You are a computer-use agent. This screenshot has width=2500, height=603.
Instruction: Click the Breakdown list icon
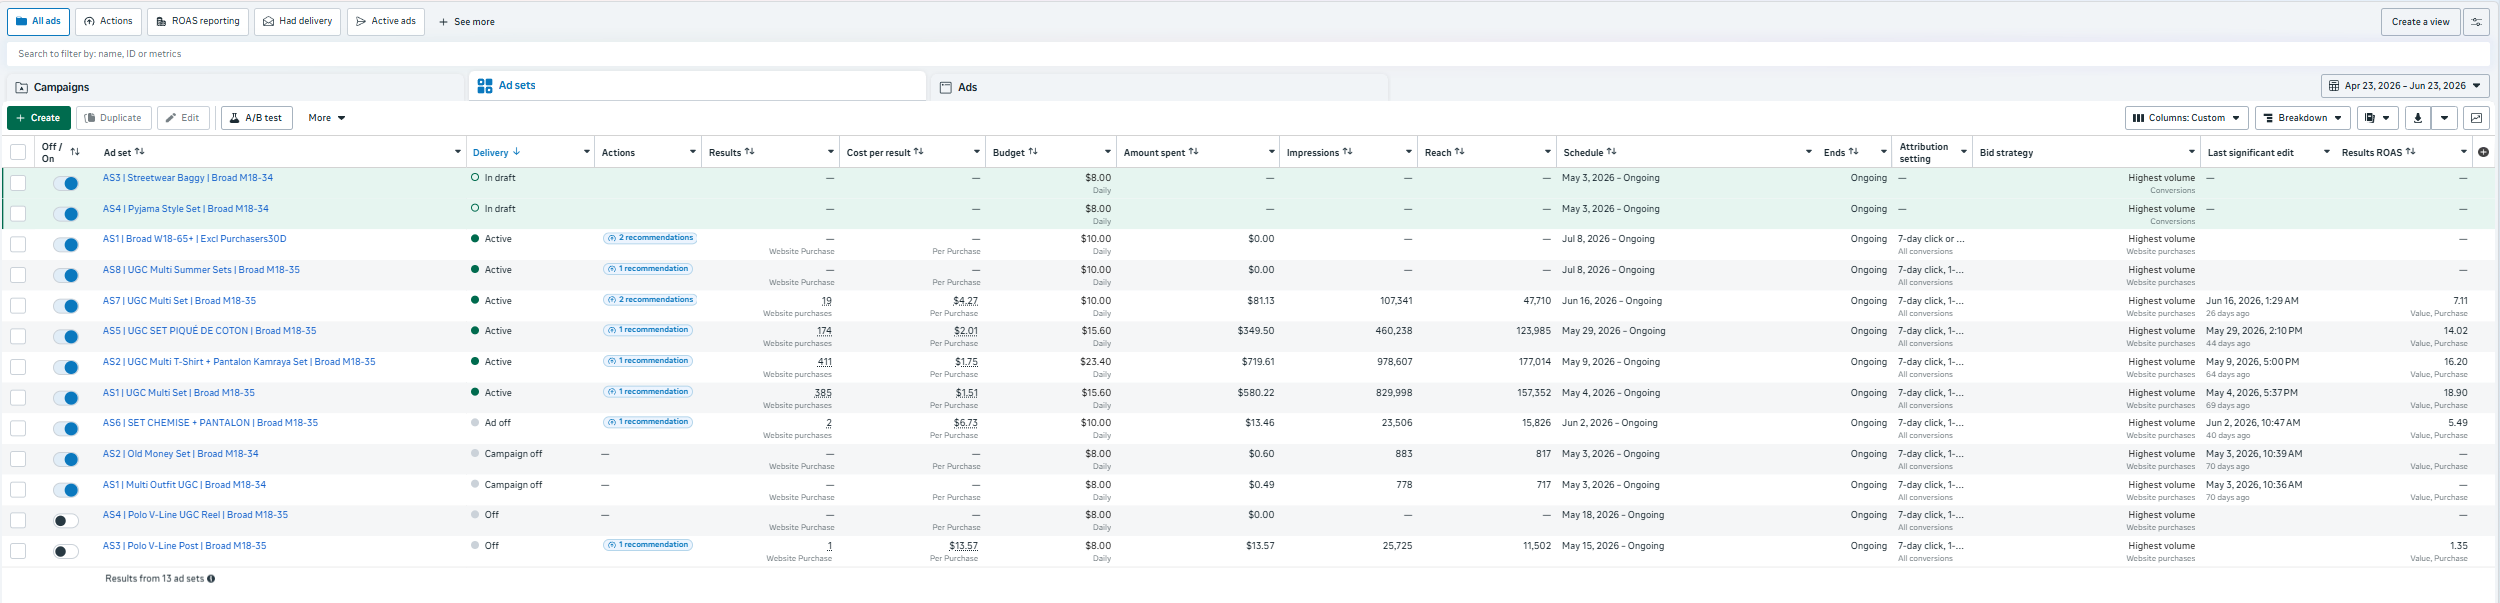pos(2268,118)
